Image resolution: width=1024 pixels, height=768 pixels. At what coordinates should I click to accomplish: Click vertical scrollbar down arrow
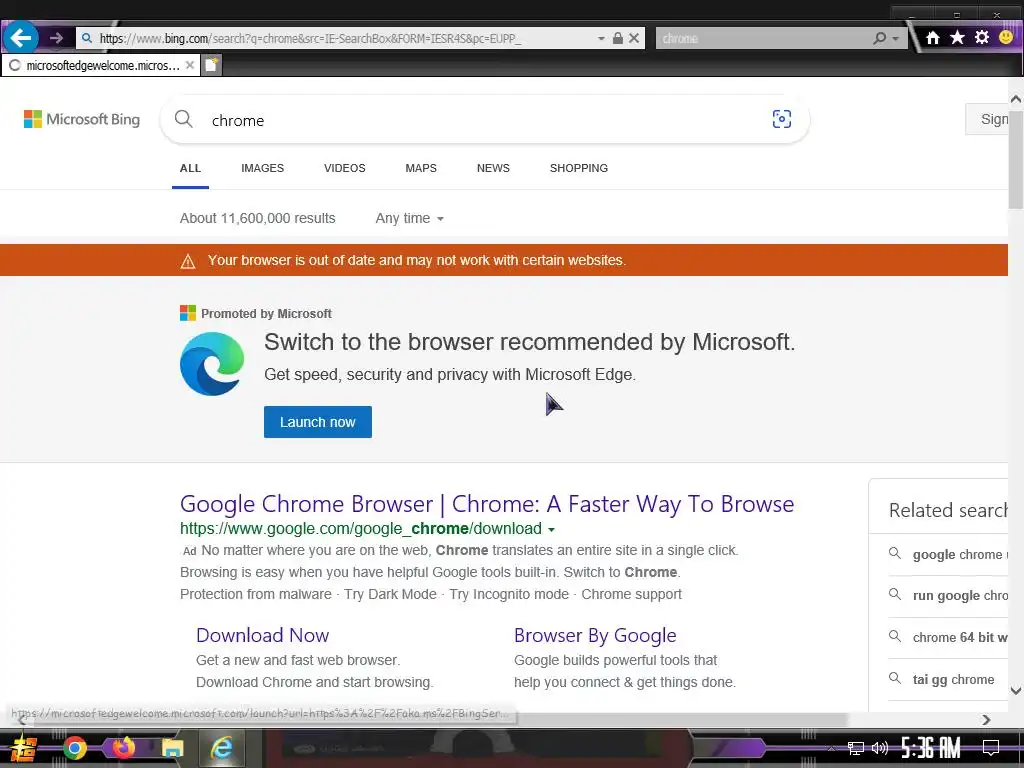pos(1016,690)
